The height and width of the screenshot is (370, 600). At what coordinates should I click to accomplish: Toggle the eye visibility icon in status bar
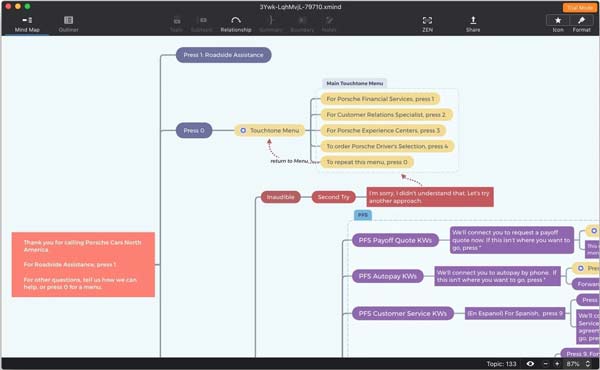(x=530, y=363)
